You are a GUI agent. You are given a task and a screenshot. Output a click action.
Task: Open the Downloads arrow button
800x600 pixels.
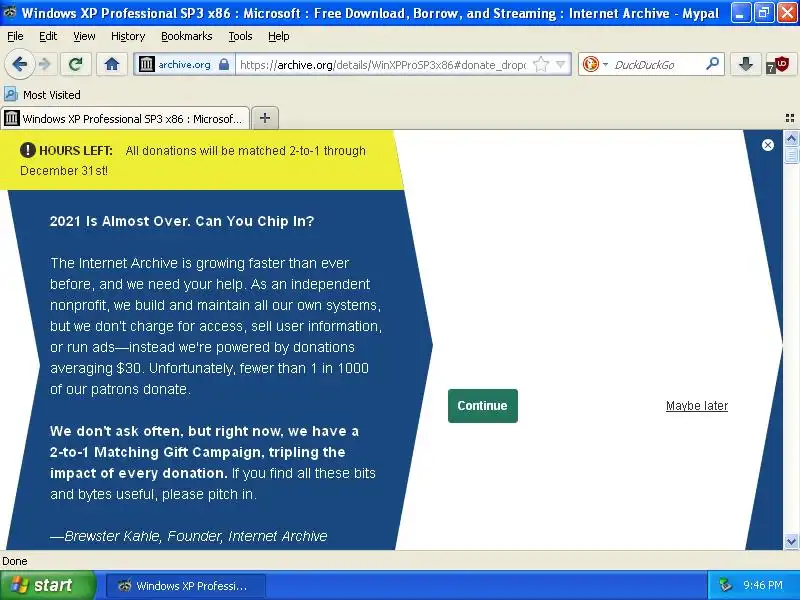[745, 64]
